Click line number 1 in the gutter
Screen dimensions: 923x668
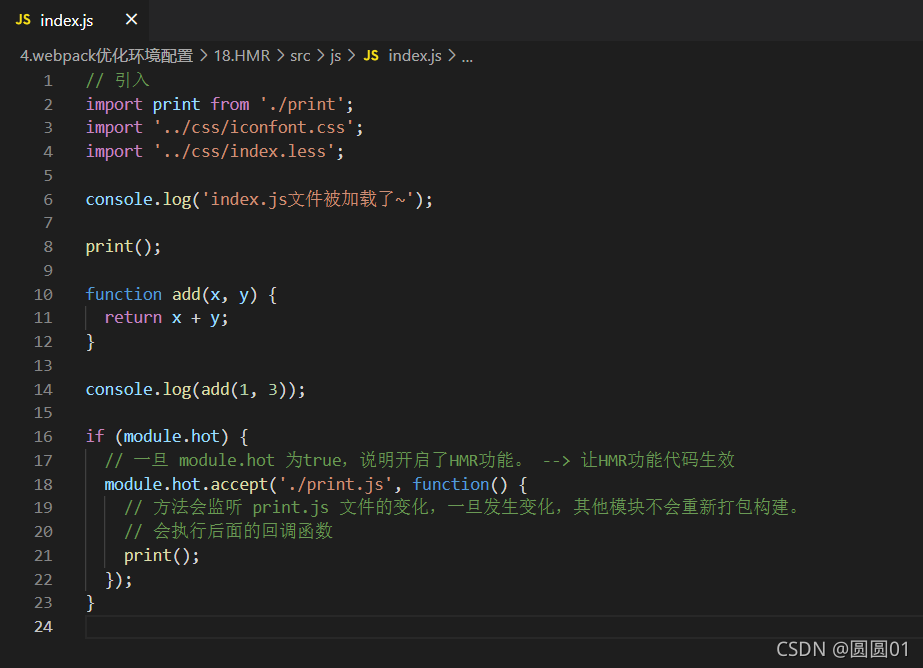click(48, 81)
